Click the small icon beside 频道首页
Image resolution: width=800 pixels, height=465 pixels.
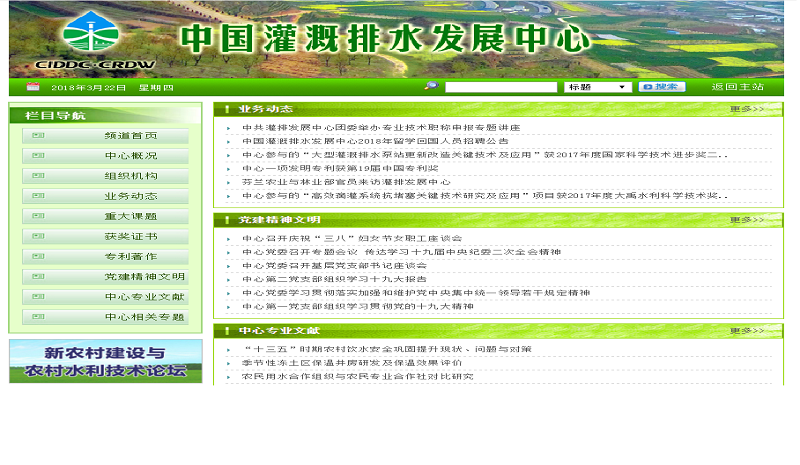click(38, 136)
